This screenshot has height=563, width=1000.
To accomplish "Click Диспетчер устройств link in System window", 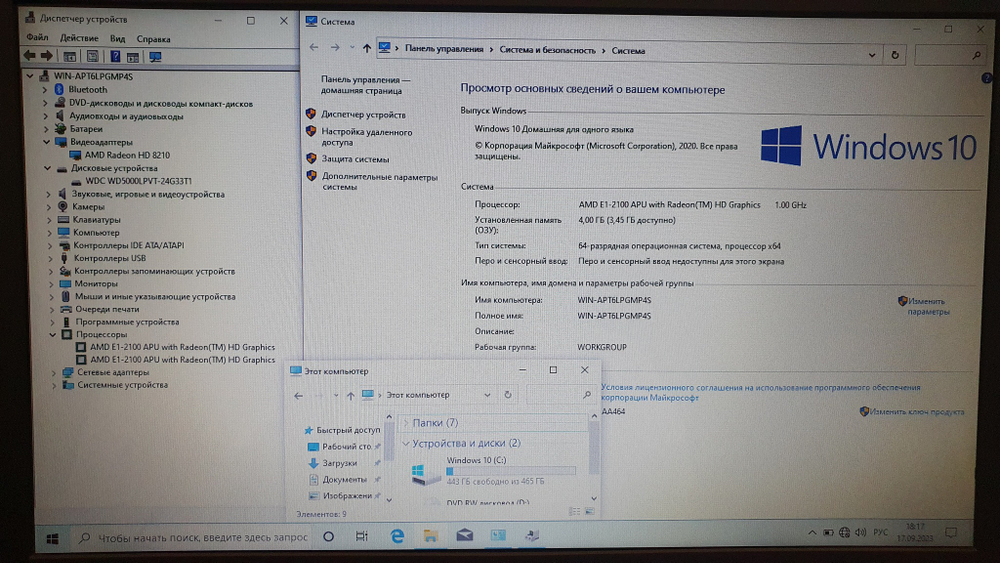I will tap(364, 115).
